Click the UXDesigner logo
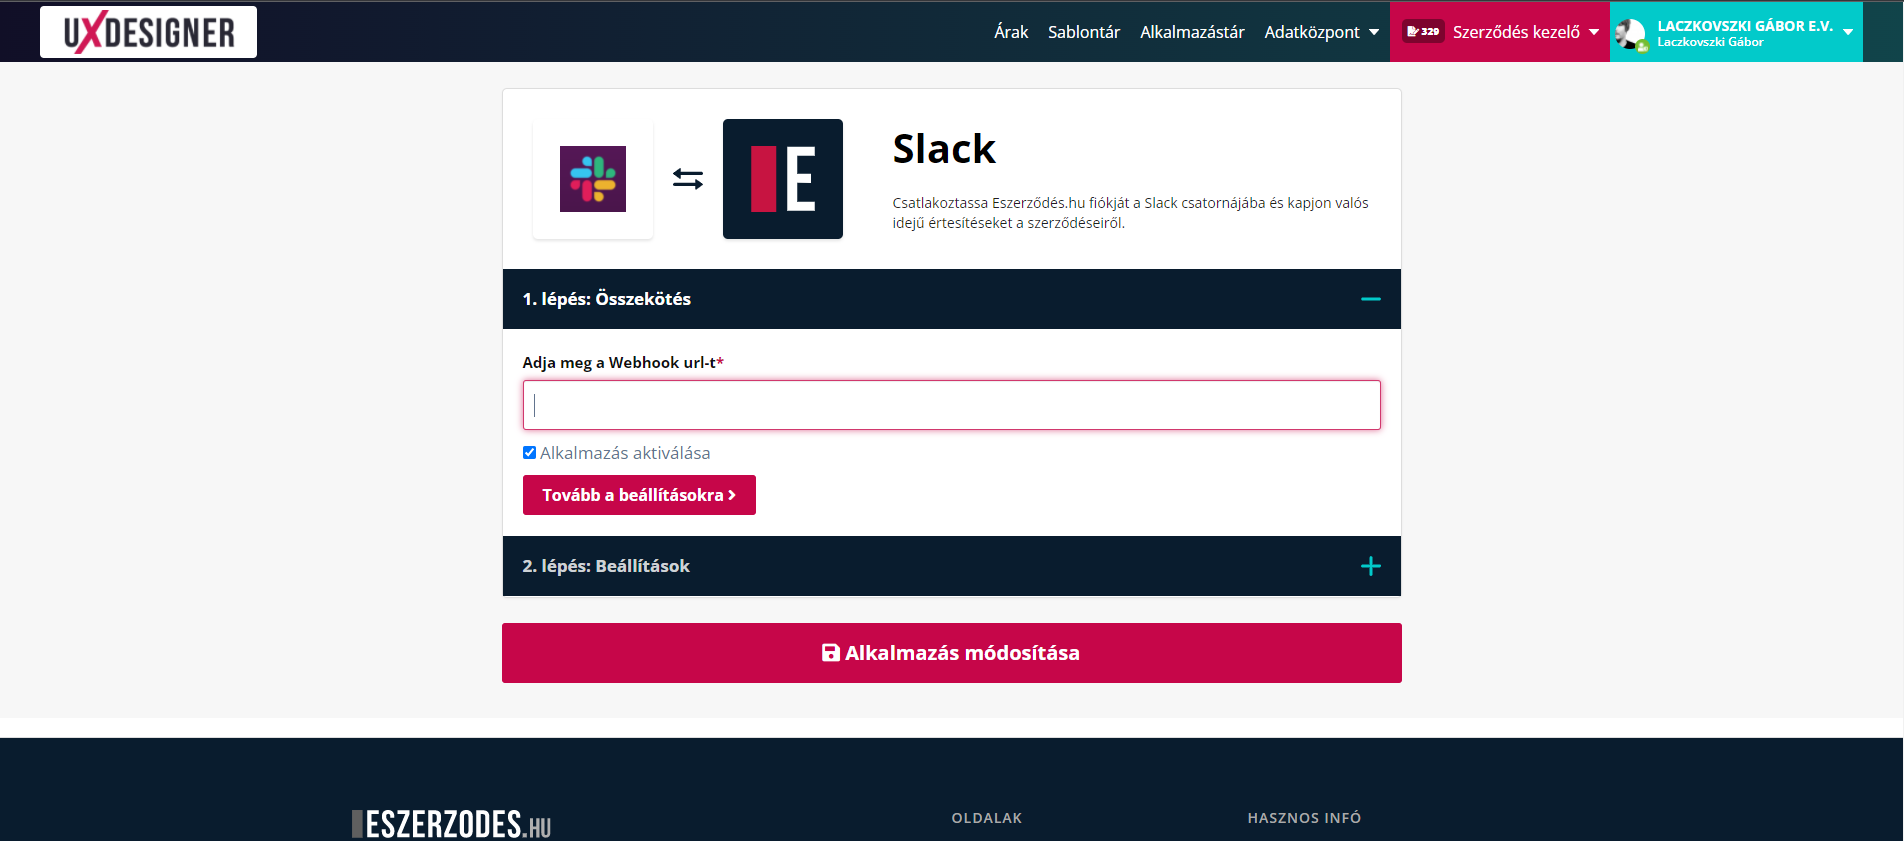 point(148,32)
